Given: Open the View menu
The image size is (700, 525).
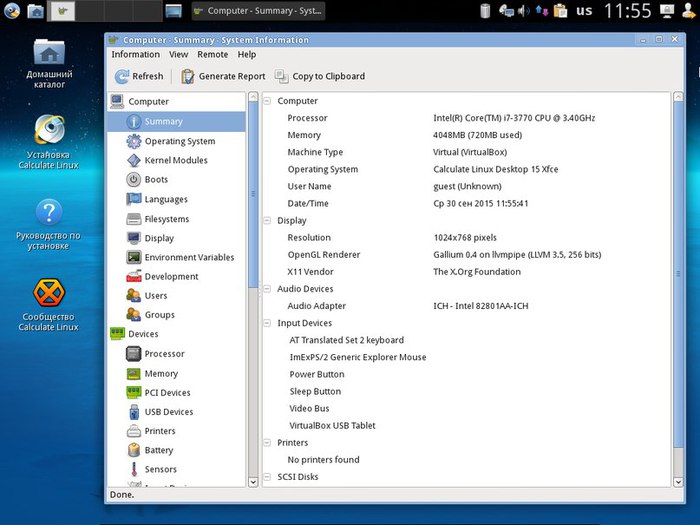Looking at the screenshot, I should point(178,54).
